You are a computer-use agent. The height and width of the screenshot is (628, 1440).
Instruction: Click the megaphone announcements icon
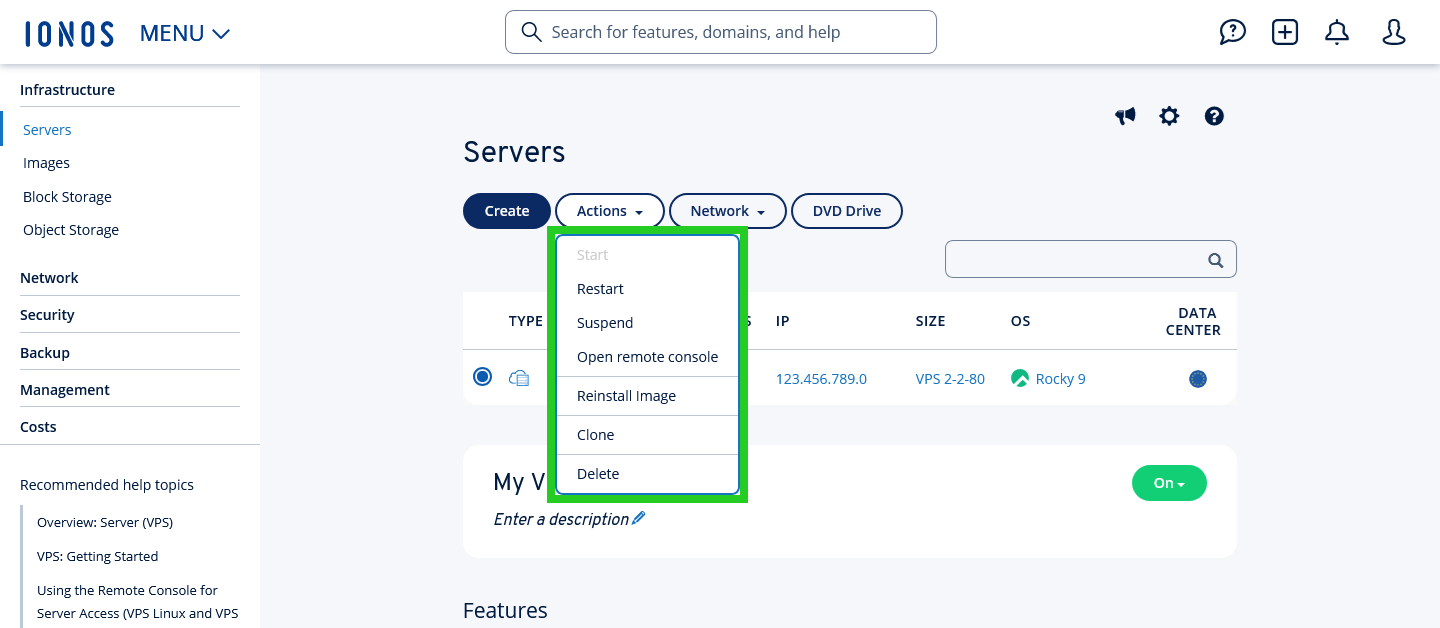[1126, 116]
